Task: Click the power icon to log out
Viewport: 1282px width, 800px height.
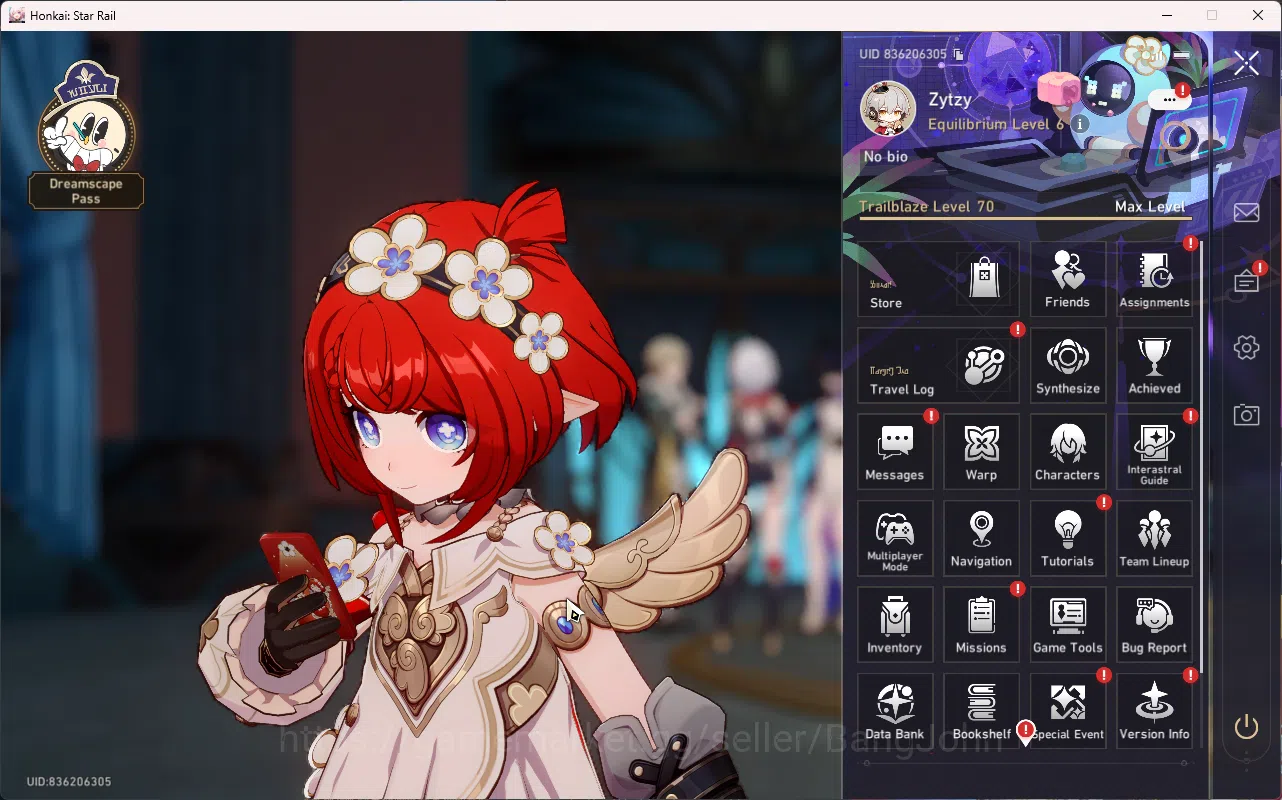Action: (1246, 726)
